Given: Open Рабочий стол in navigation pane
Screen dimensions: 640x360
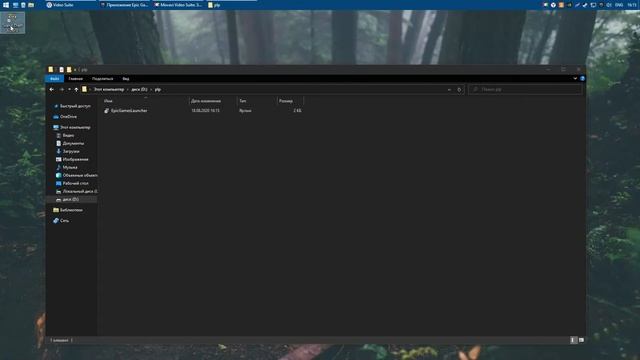Looking at the screenshot, I should click(76, 183).
